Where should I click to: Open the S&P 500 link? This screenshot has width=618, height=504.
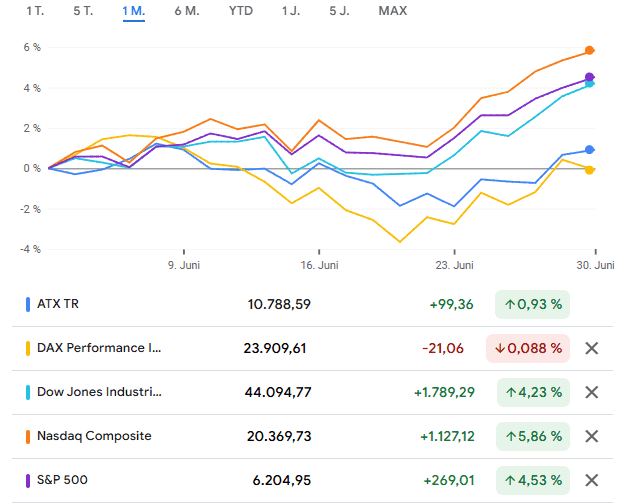point(62,480)
